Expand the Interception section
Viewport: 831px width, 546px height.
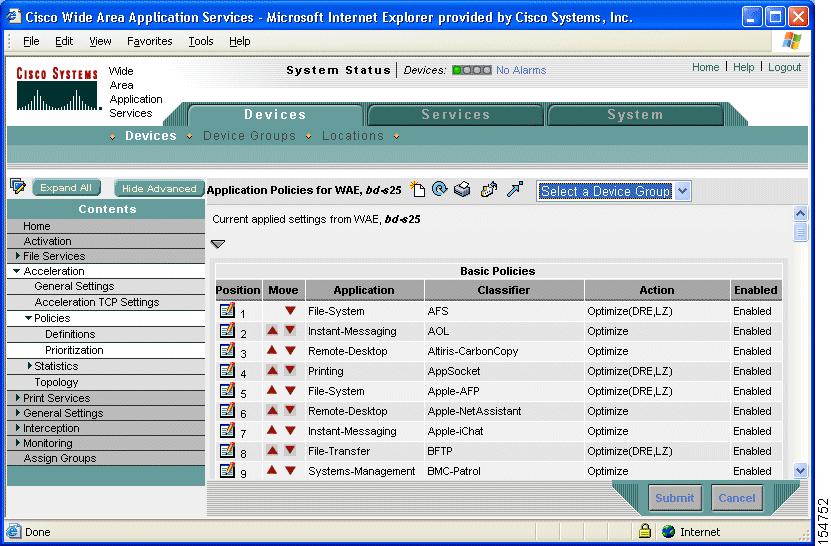(17, 427)
